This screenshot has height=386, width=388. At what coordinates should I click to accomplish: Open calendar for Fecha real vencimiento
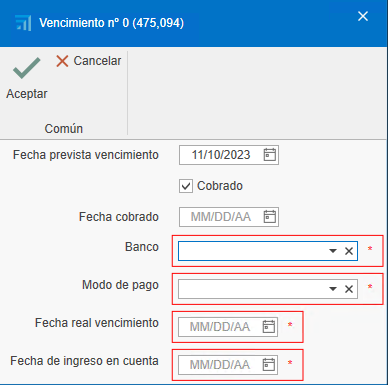pyautogui.click(x=269, y=327)
